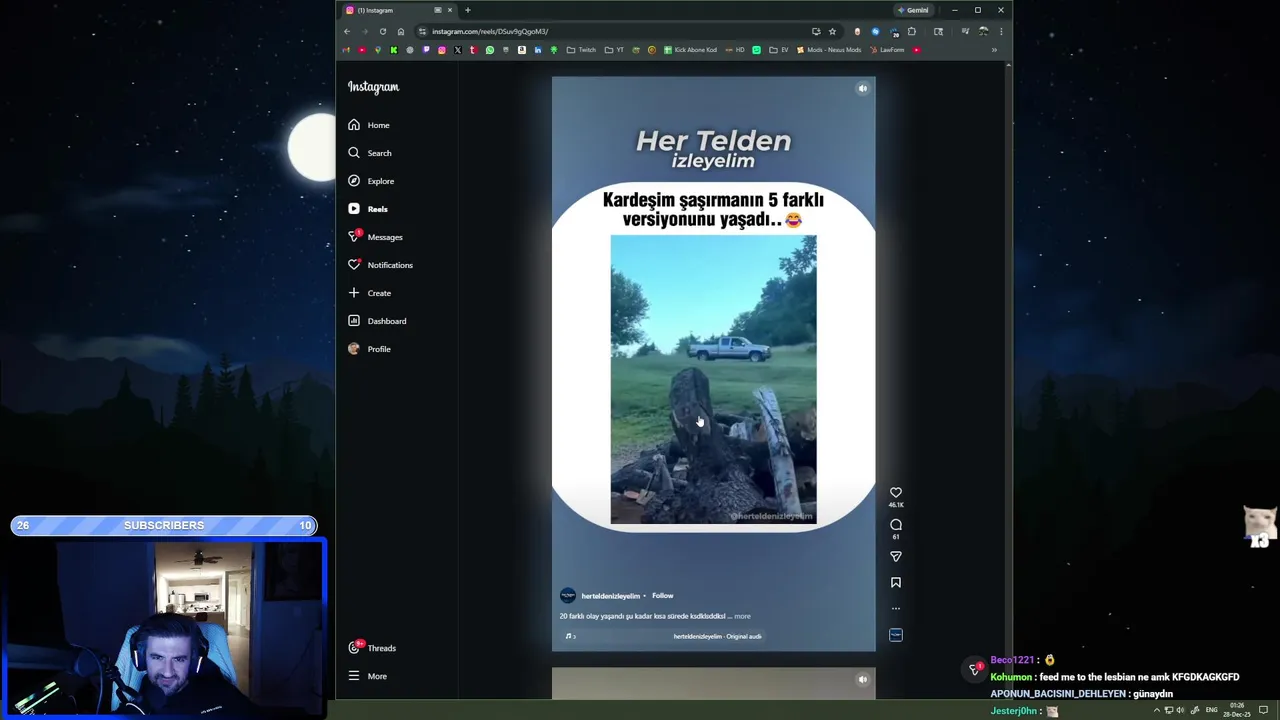Expand the caption with more
1280x720 pixels.
click(x=742, y=616)
